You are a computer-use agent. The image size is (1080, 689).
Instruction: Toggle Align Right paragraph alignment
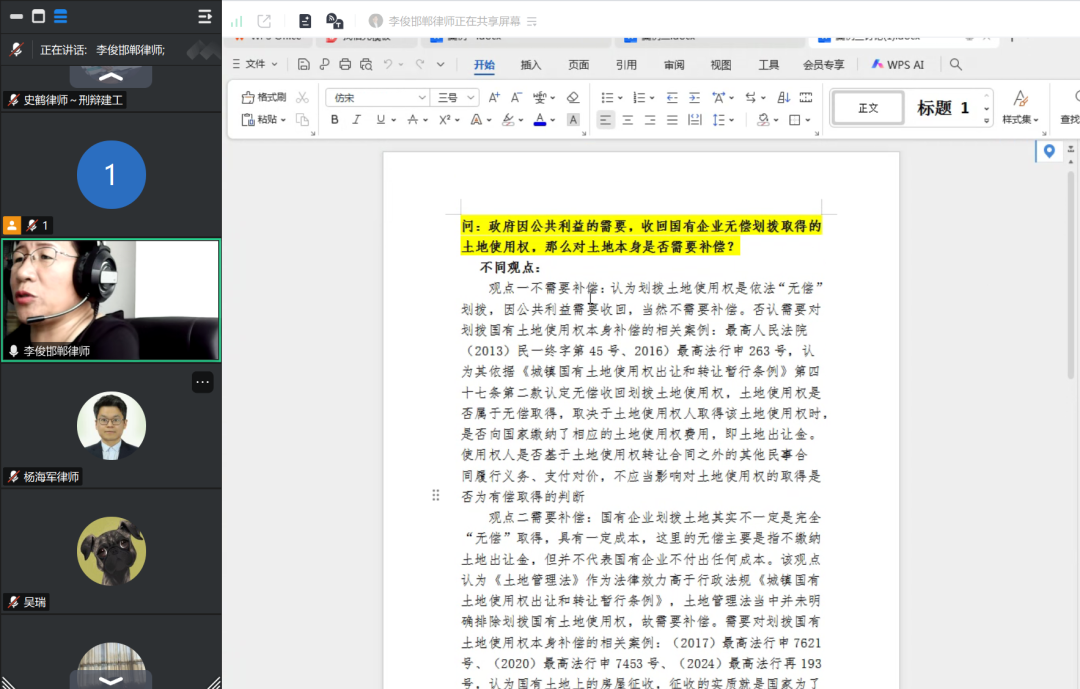pos(650,120)
